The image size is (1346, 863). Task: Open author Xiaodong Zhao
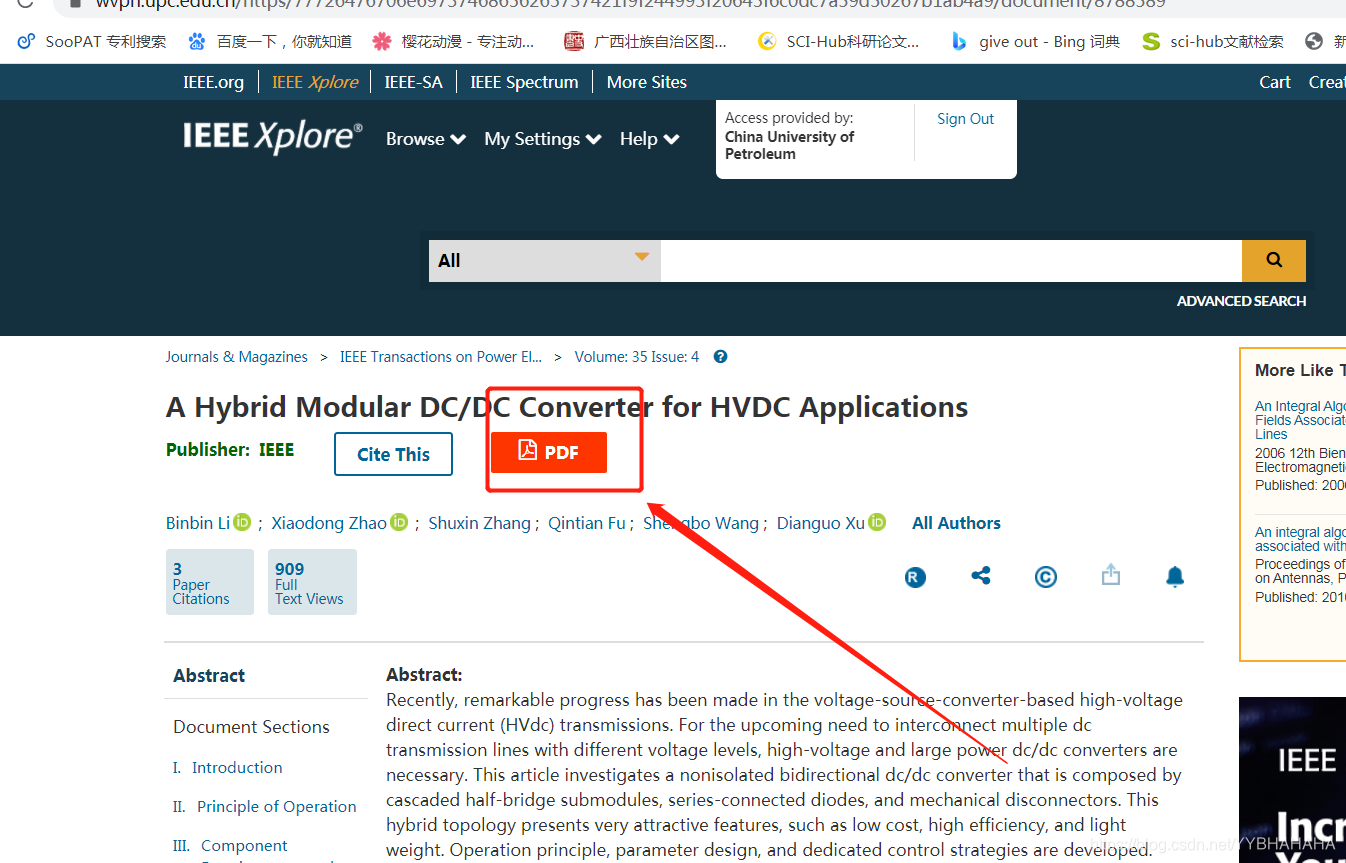click(329, 523)
